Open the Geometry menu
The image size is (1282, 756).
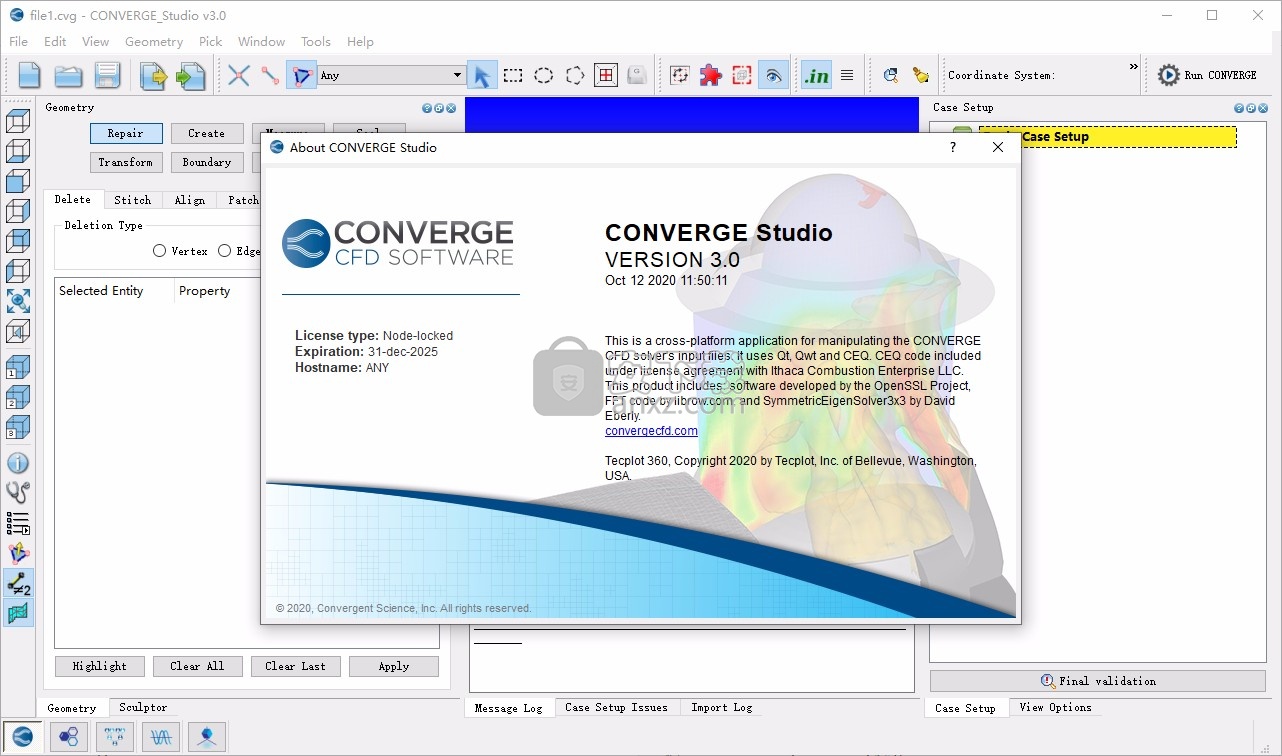tap(154, 42)
